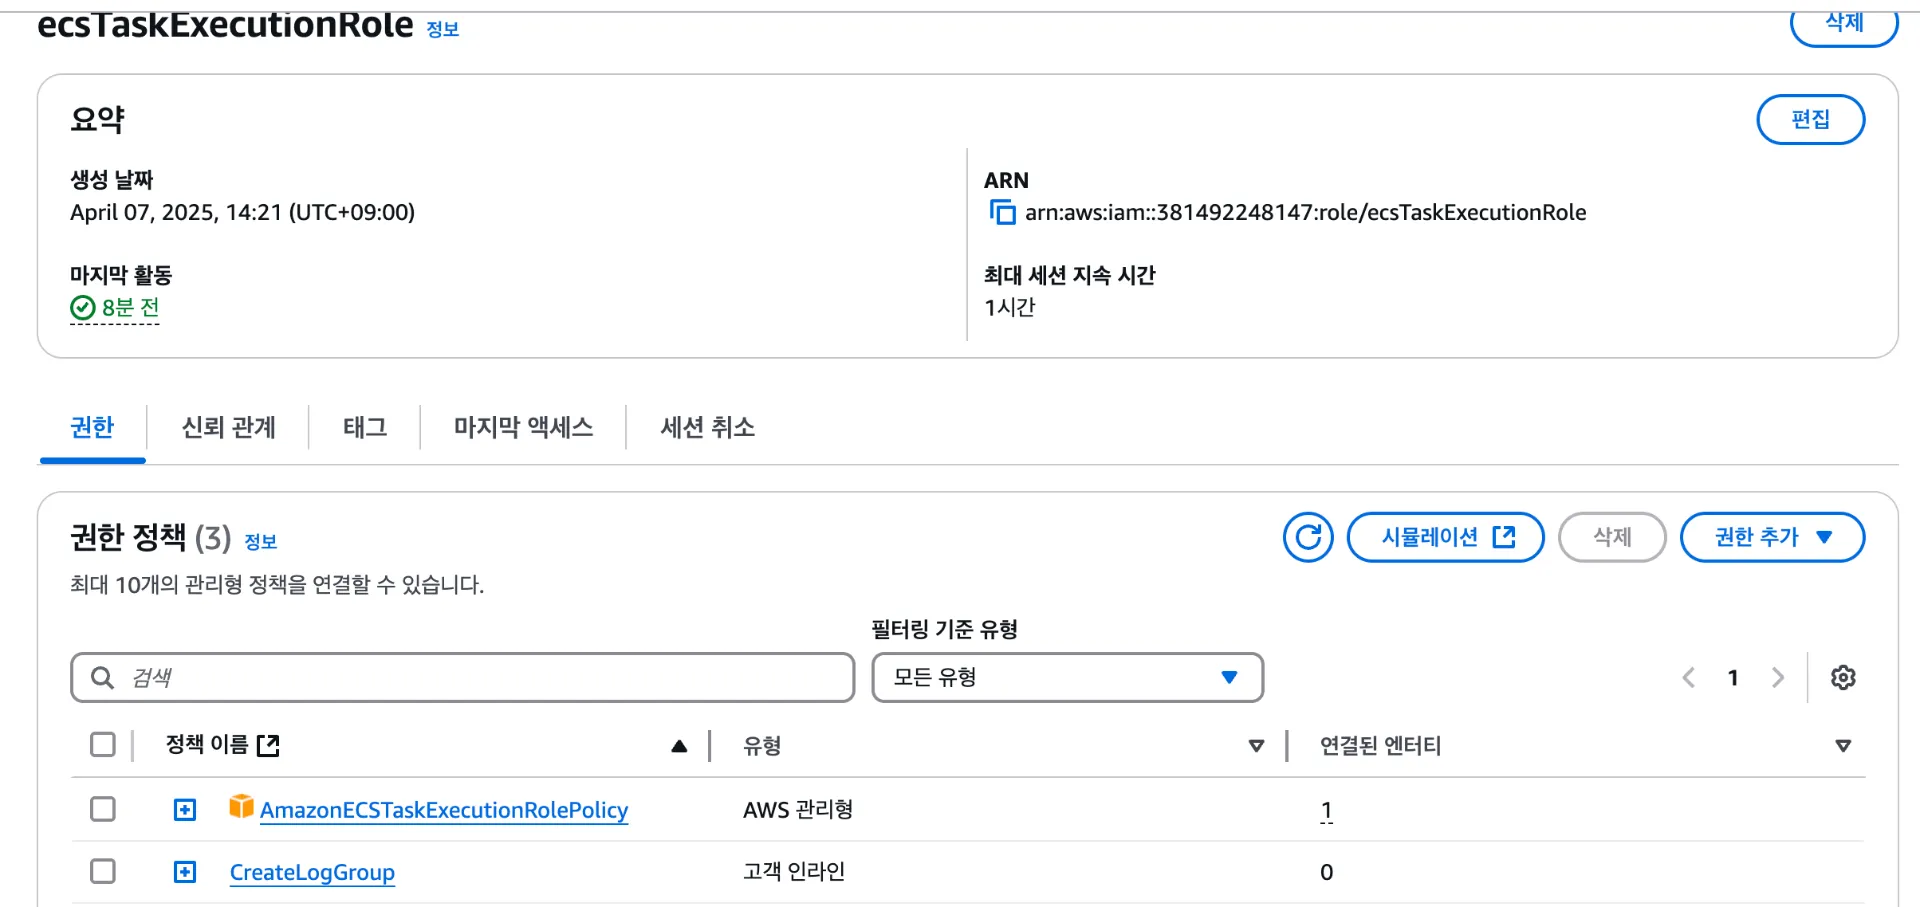The image size is (1920, 907).
Task: Sort by 연결된 엔터티 column arrow
Action: click(1843, 746)
